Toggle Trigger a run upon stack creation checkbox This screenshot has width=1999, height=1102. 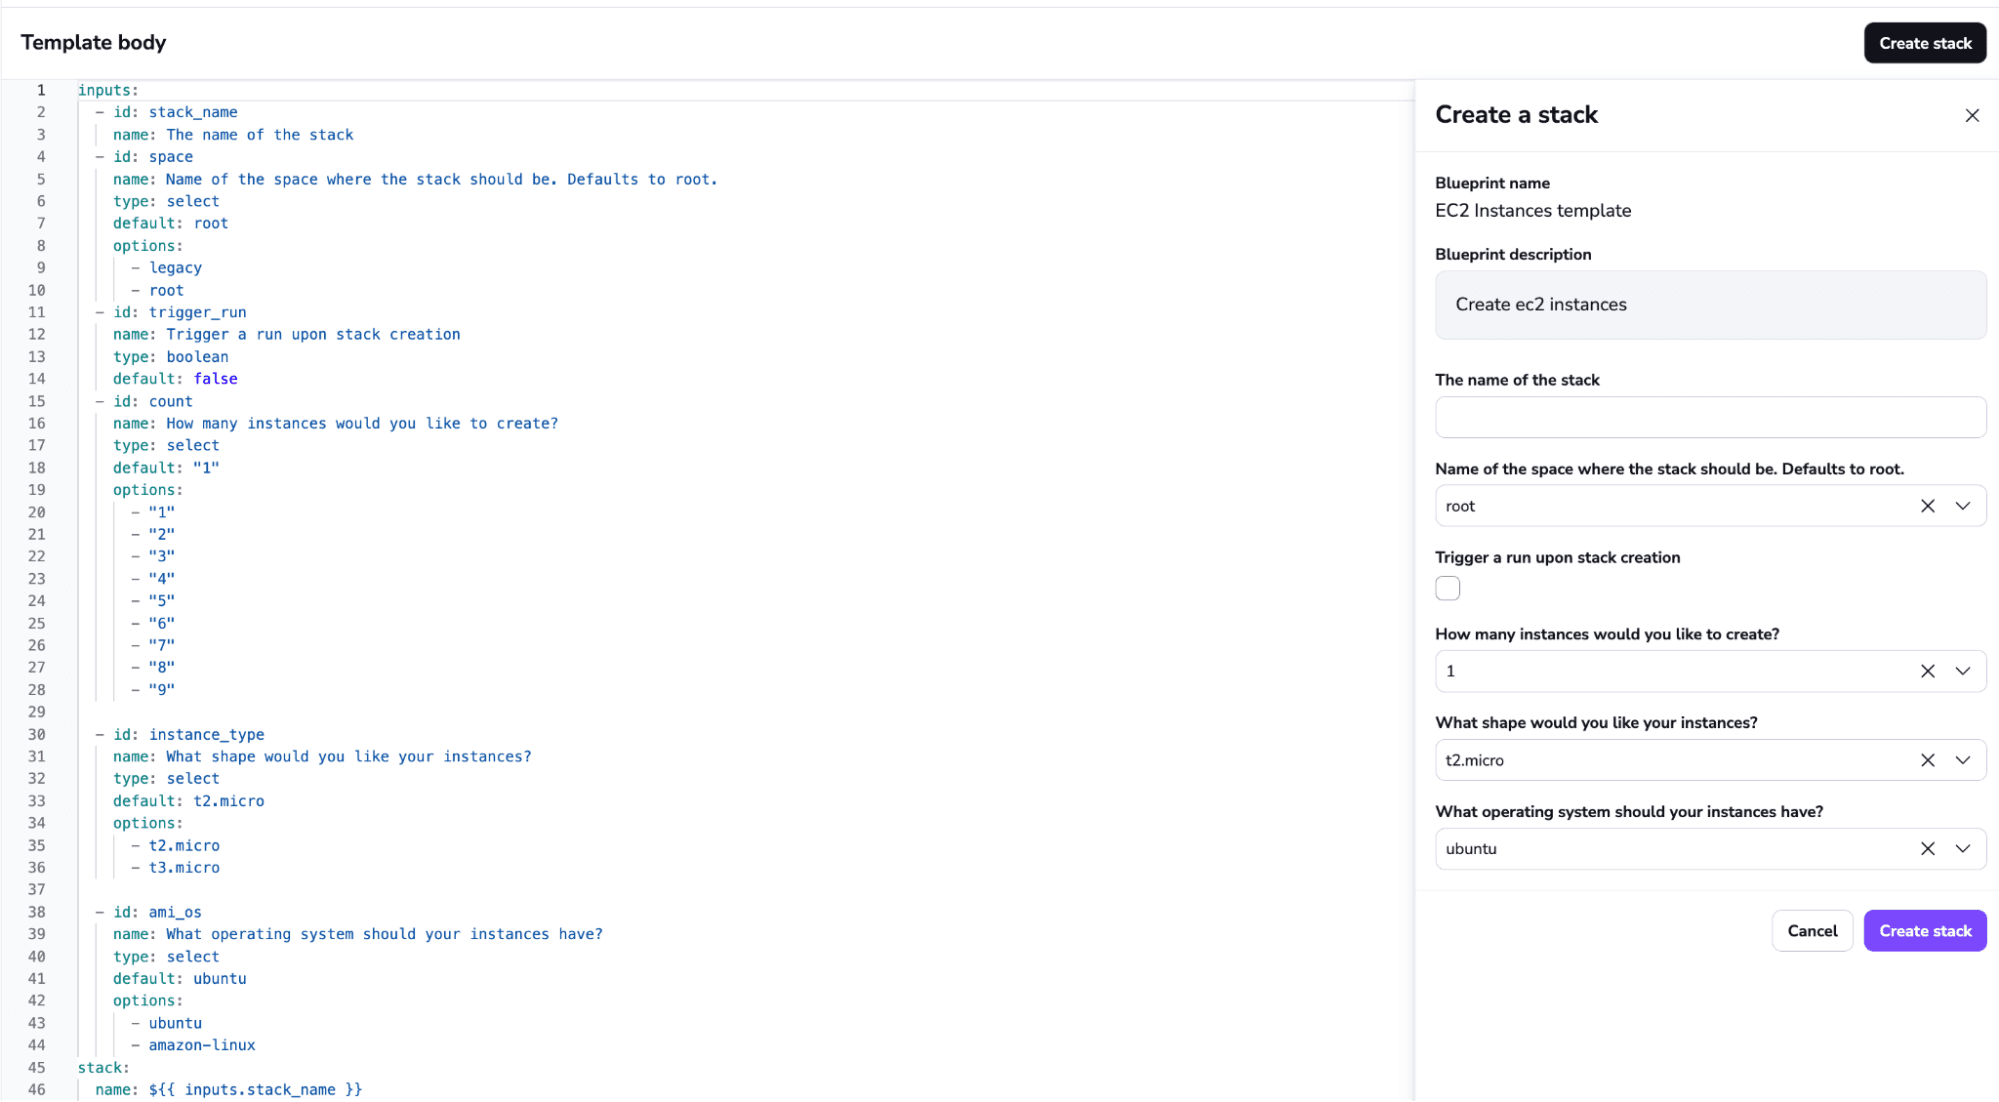point(1447,588)
